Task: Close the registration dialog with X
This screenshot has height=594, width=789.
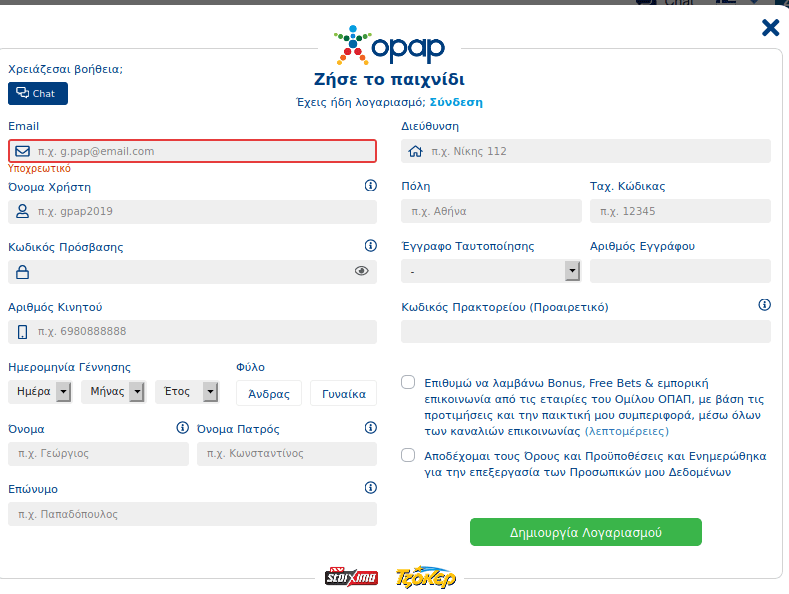Action: 770,28
